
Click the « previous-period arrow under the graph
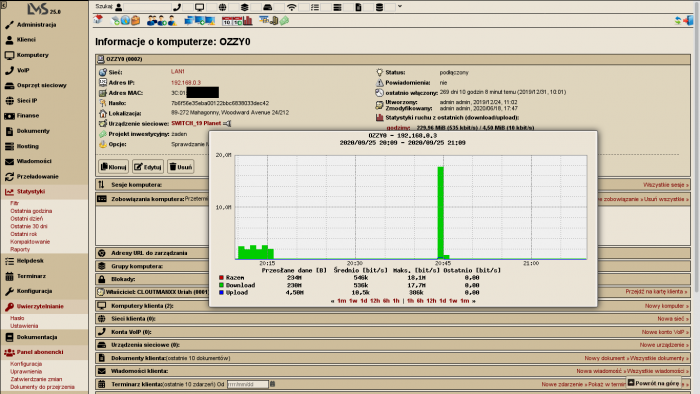point(333,301)
